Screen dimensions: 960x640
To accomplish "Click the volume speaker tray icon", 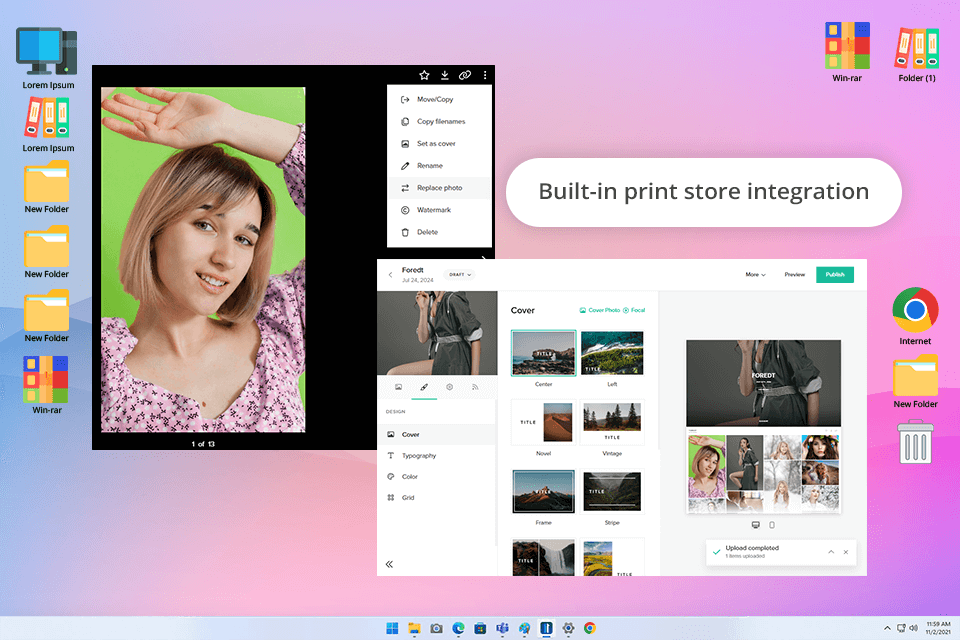I will tap(913, 628).
